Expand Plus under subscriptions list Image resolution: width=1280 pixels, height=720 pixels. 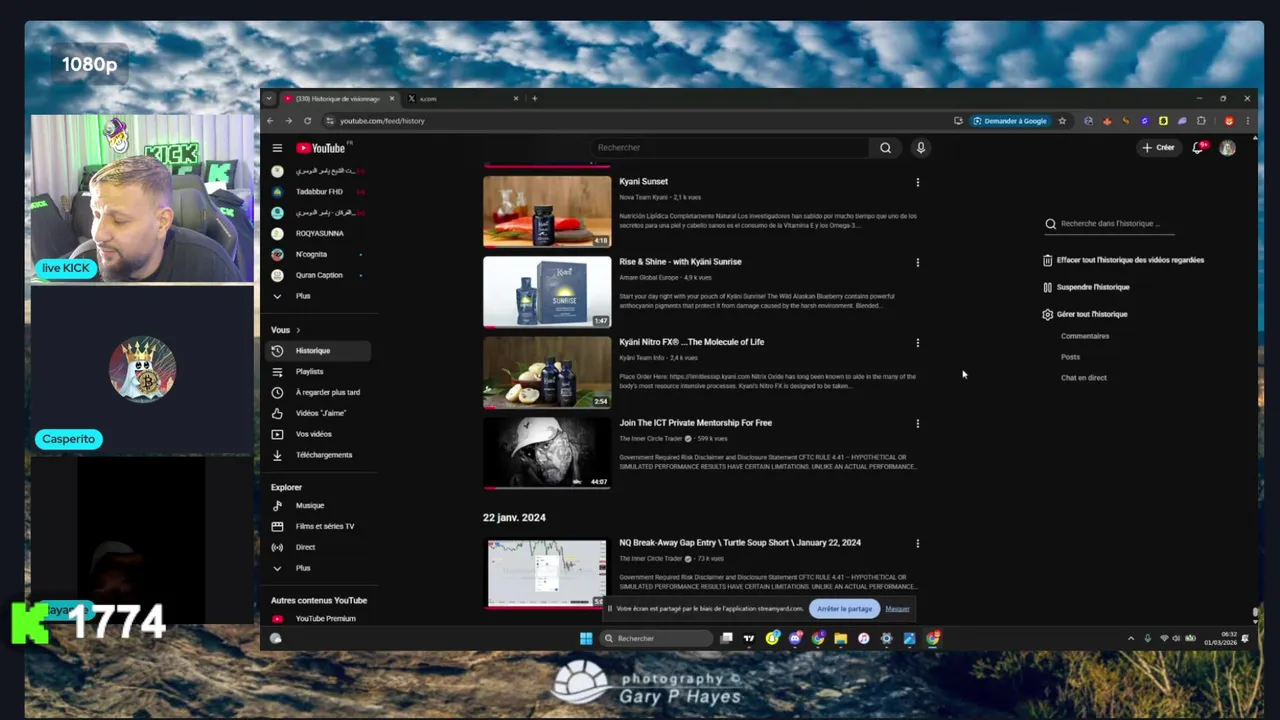302,296
